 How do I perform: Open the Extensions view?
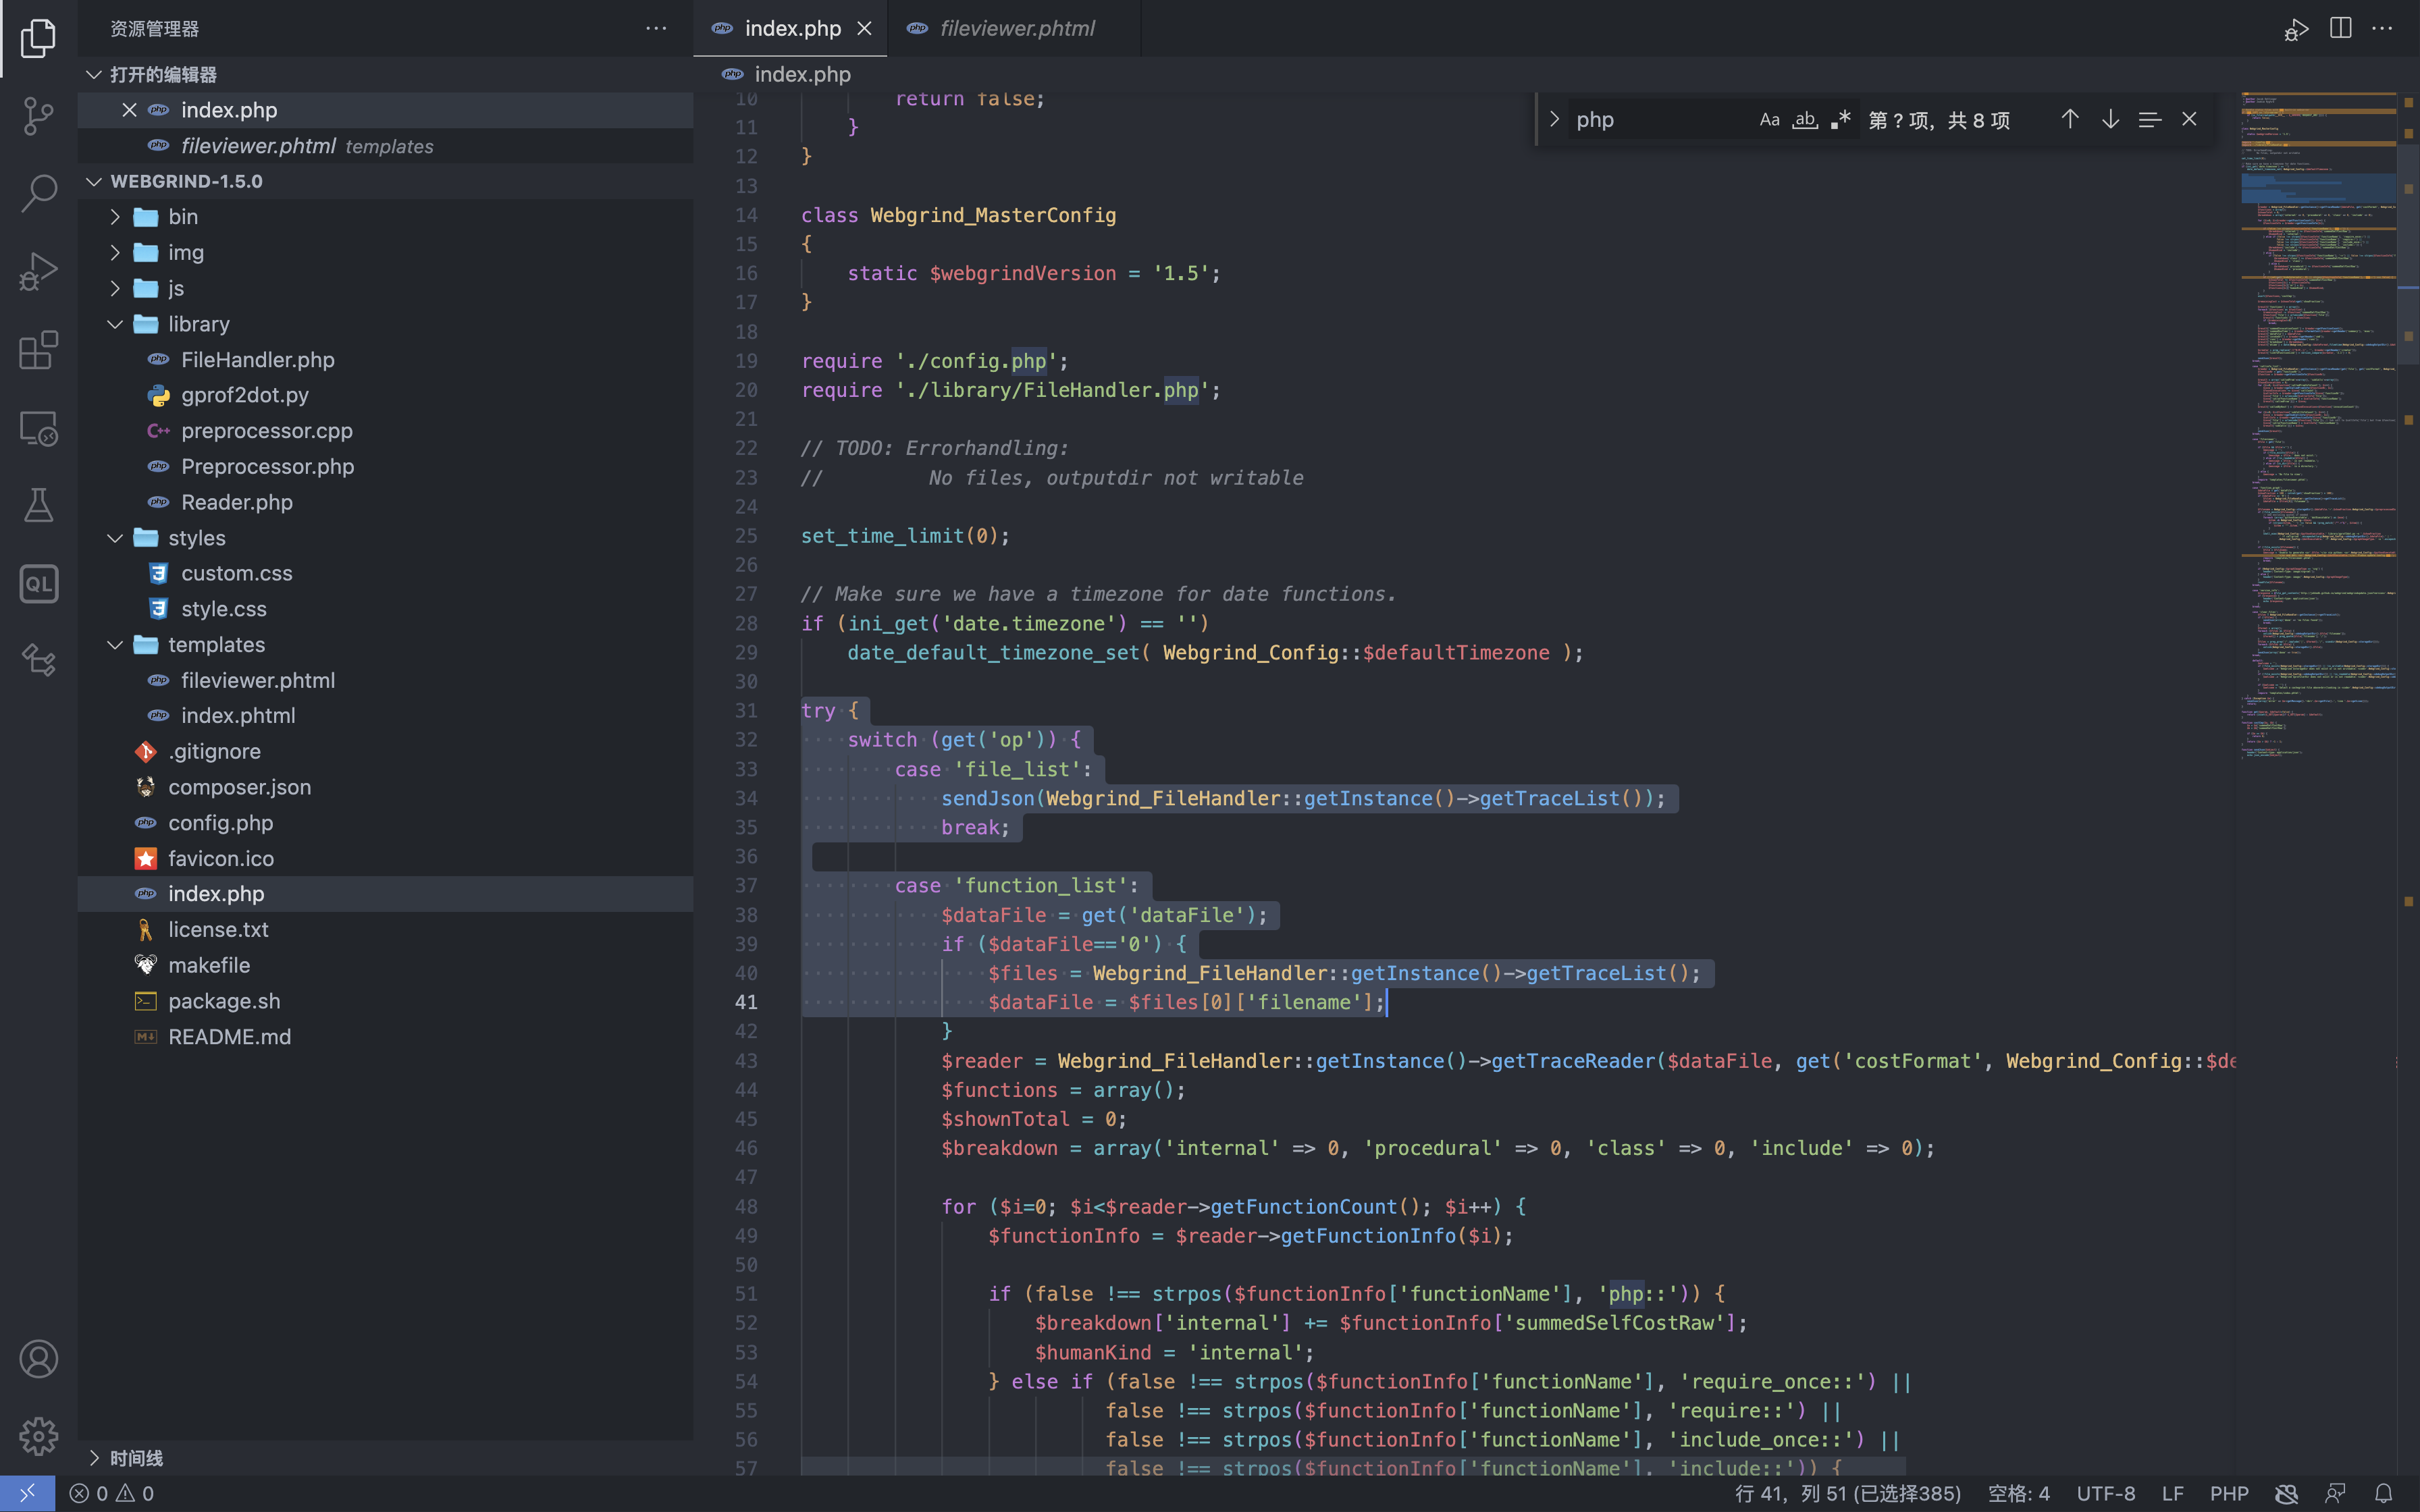(x=38, y=350)
